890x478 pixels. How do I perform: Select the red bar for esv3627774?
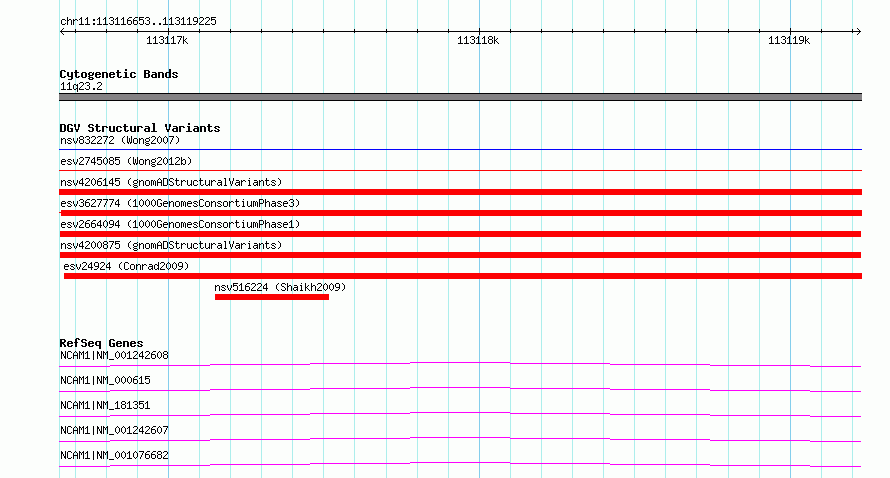tap(460, 213)
